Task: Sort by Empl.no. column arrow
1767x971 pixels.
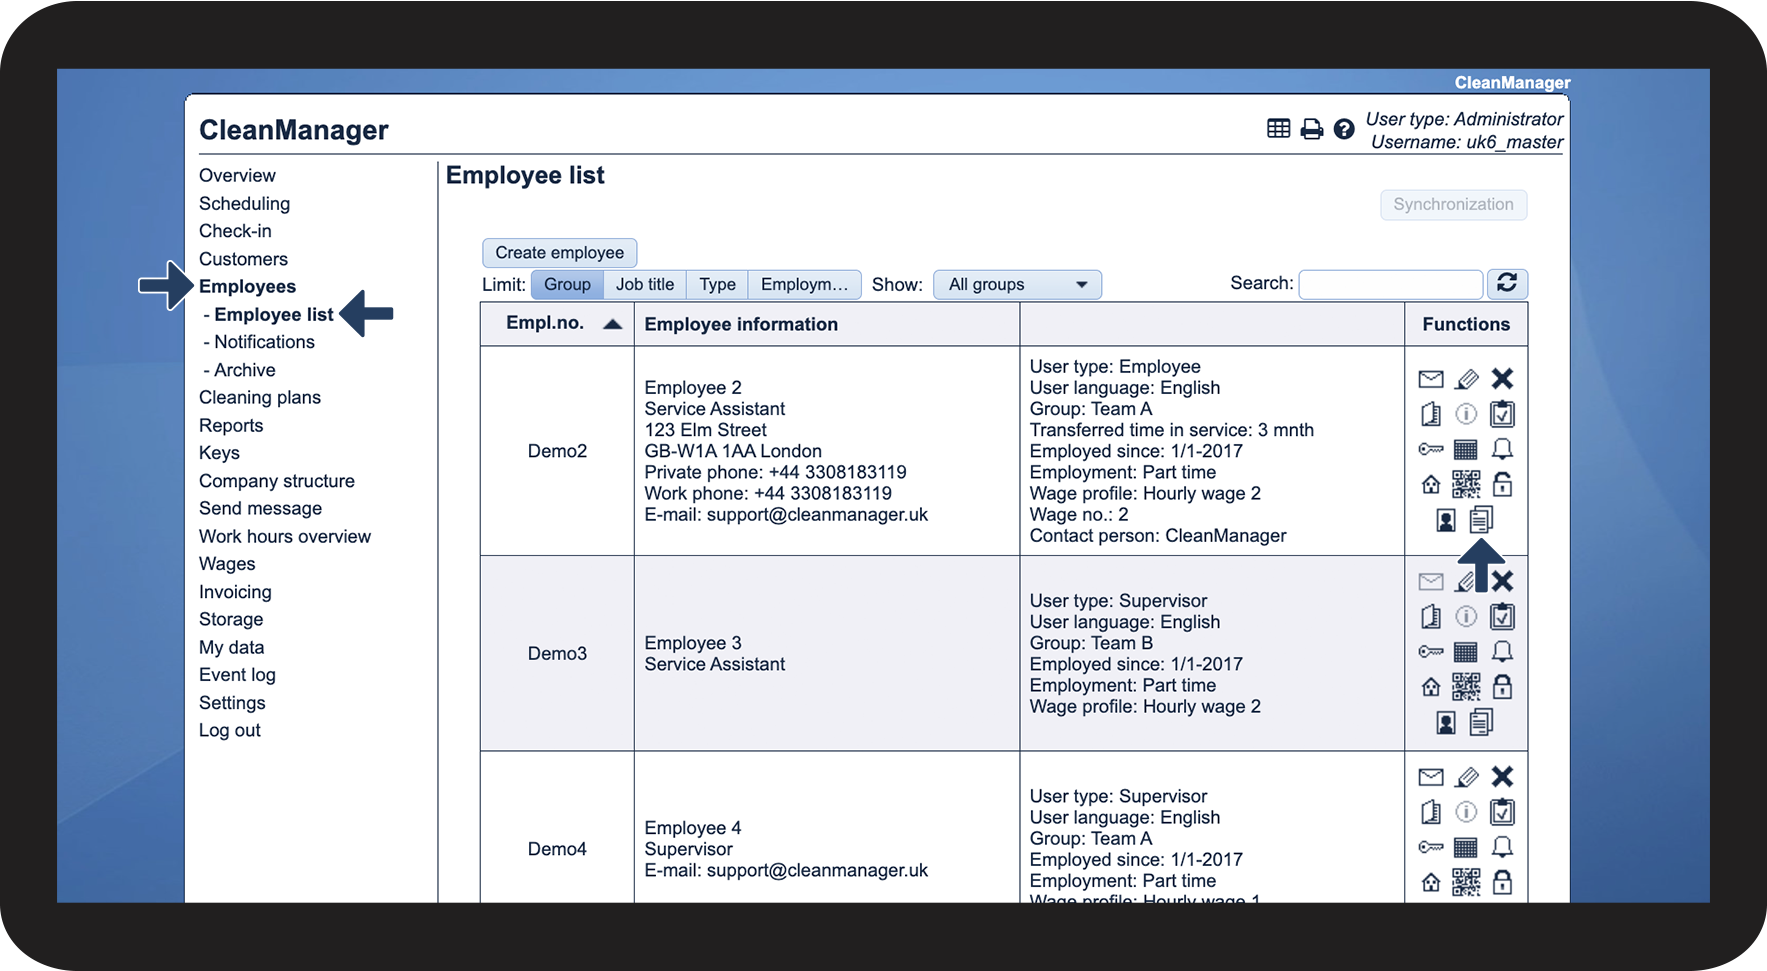Action: click(613, 324)
